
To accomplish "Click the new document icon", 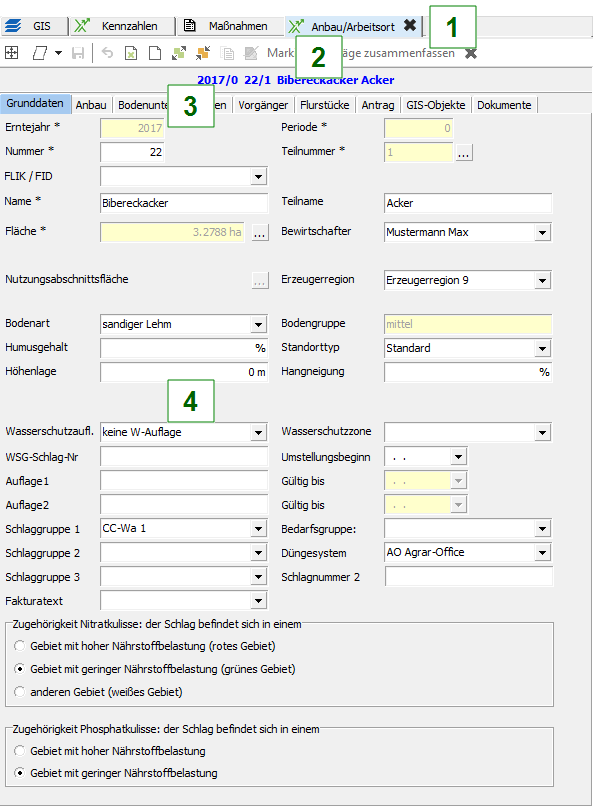I will coord(154,53).
